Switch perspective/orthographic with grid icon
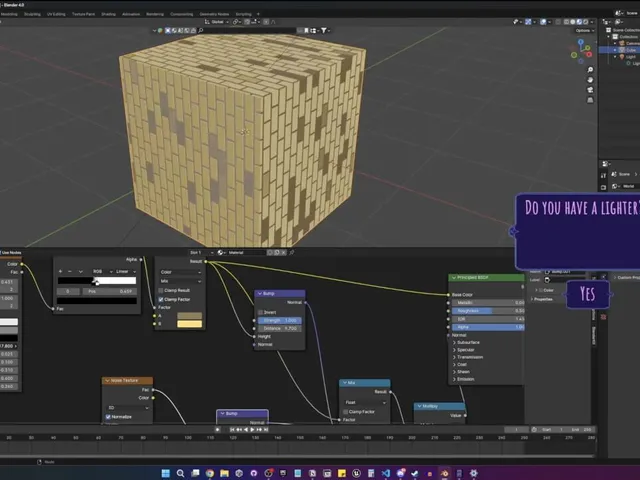This screenshot has height=480, width=640. pos(590,100)
